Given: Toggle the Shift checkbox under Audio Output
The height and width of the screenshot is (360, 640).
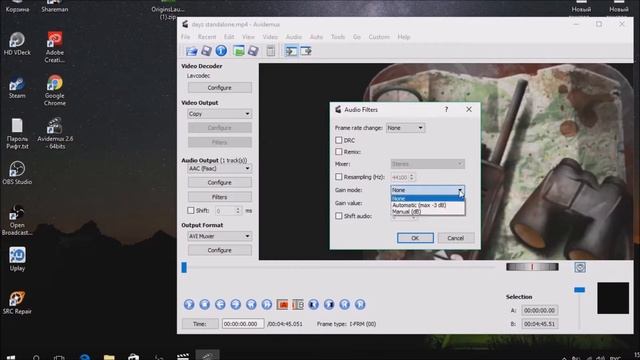Looking at the screenshot, I should pyautogui.click(x=191, y=211).
